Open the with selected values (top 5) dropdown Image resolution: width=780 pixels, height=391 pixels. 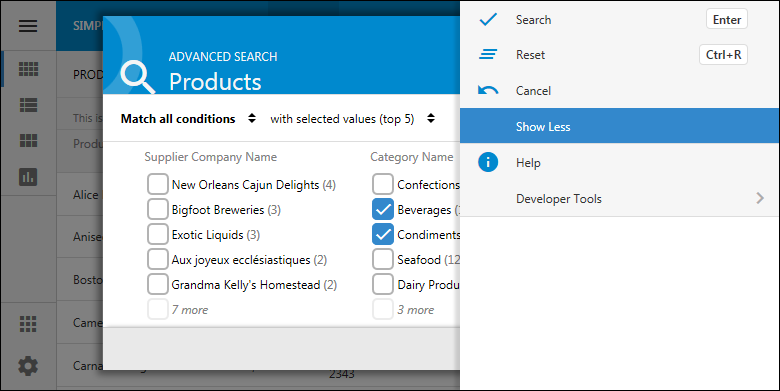click(x=352, y=118)
